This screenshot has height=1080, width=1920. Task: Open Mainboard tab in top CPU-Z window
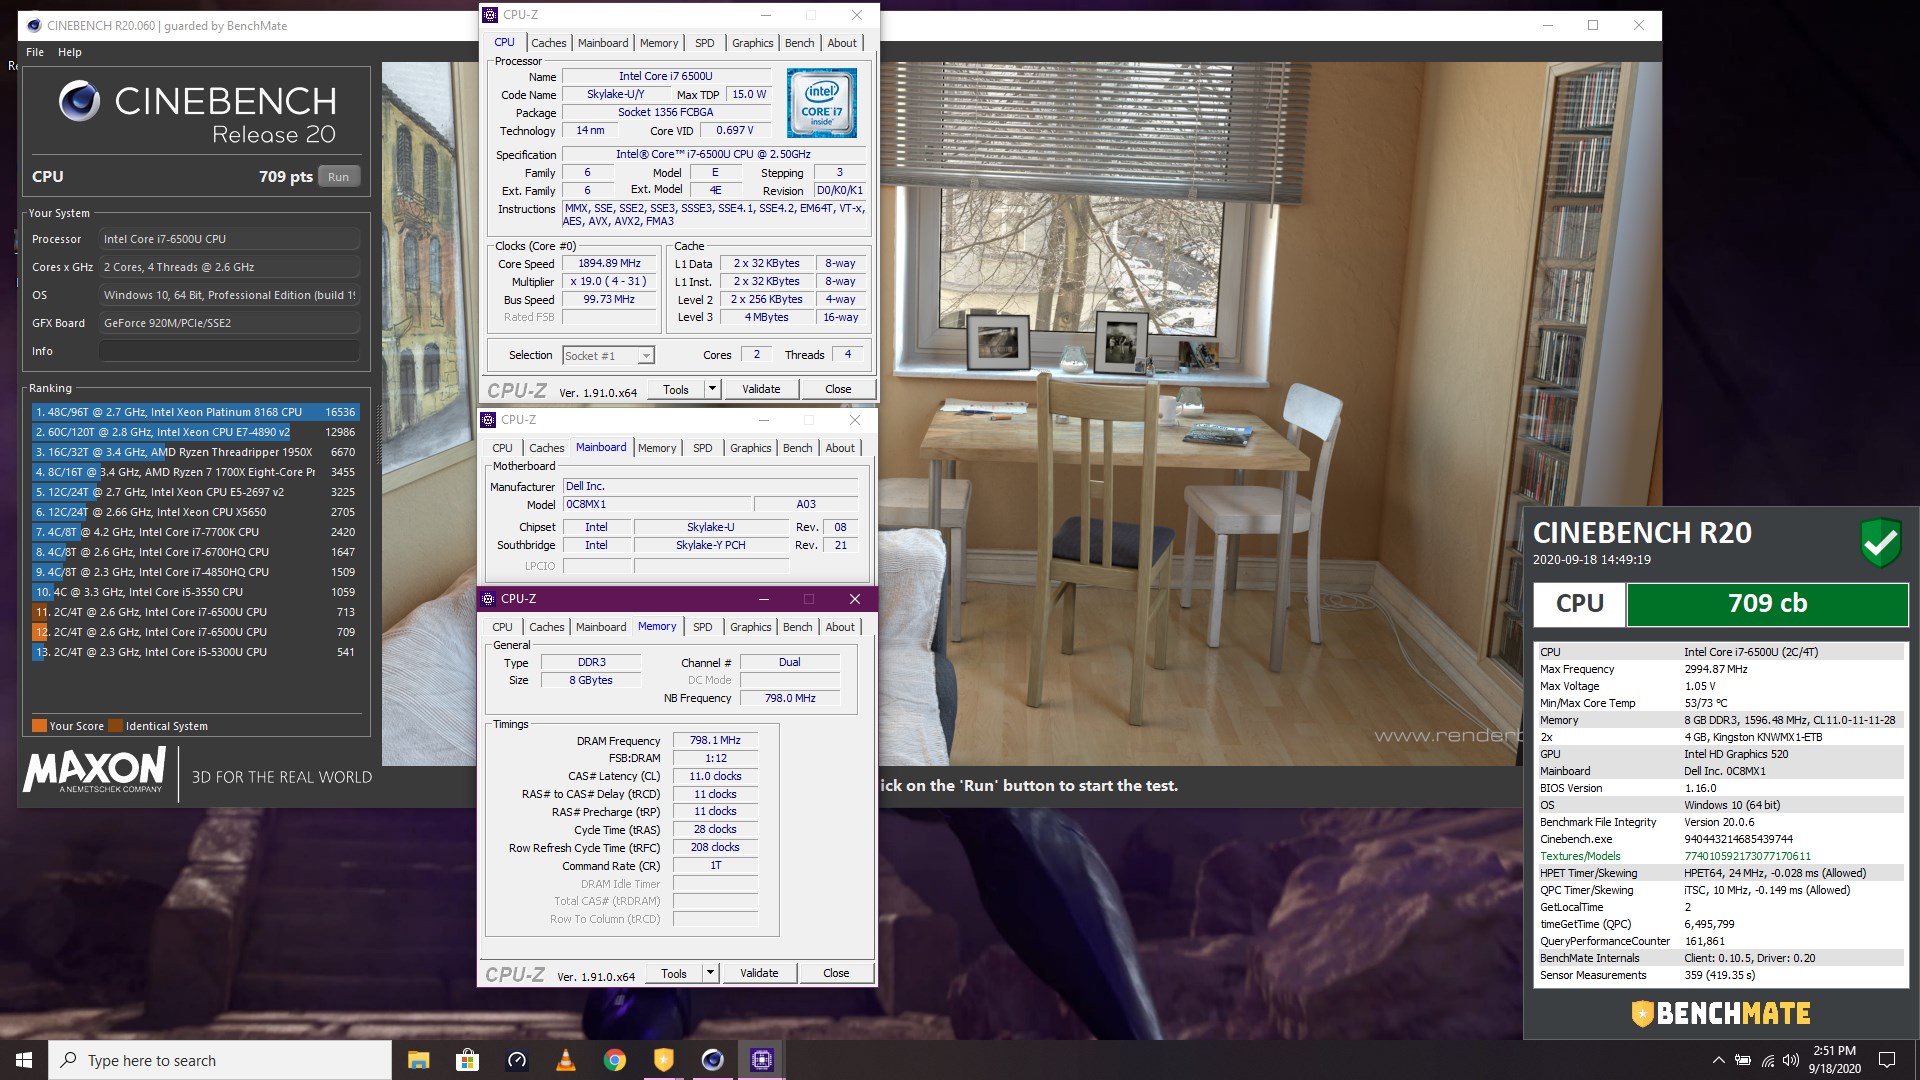(x=603, y=43)
